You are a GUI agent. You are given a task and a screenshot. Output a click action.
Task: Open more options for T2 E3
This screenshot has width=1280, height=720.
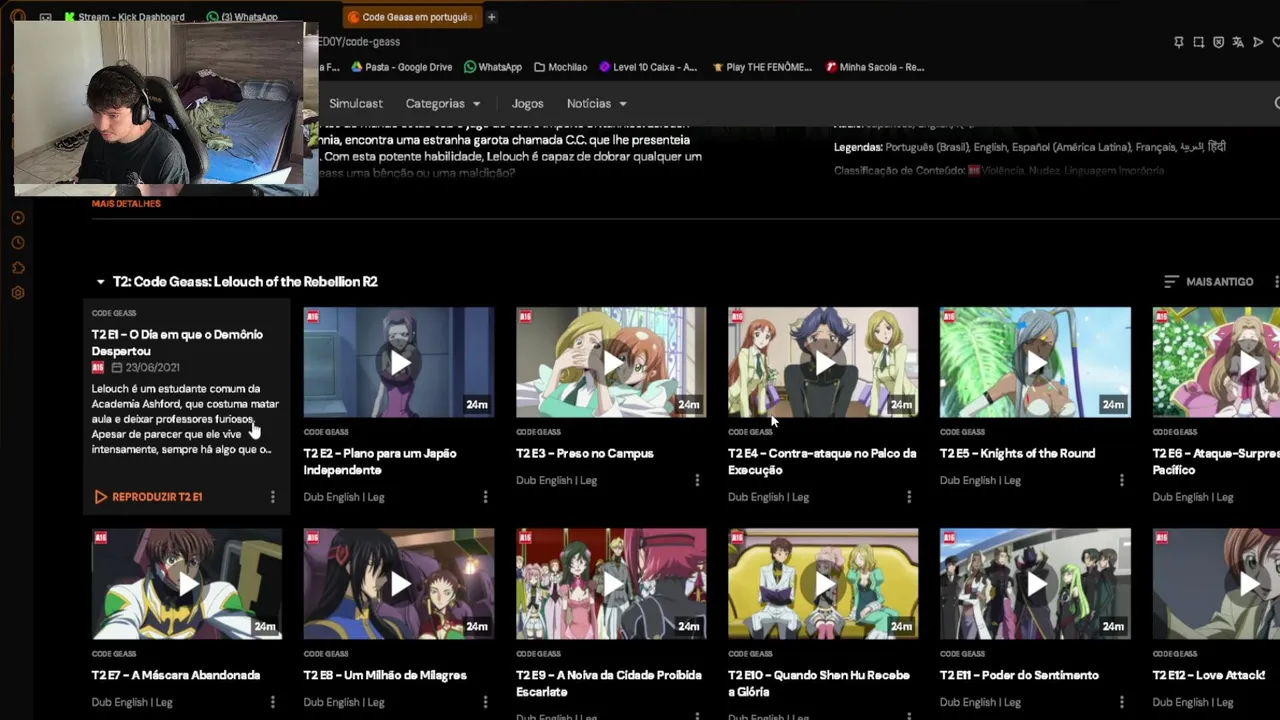pyautogui.click(x=697, y=481)
